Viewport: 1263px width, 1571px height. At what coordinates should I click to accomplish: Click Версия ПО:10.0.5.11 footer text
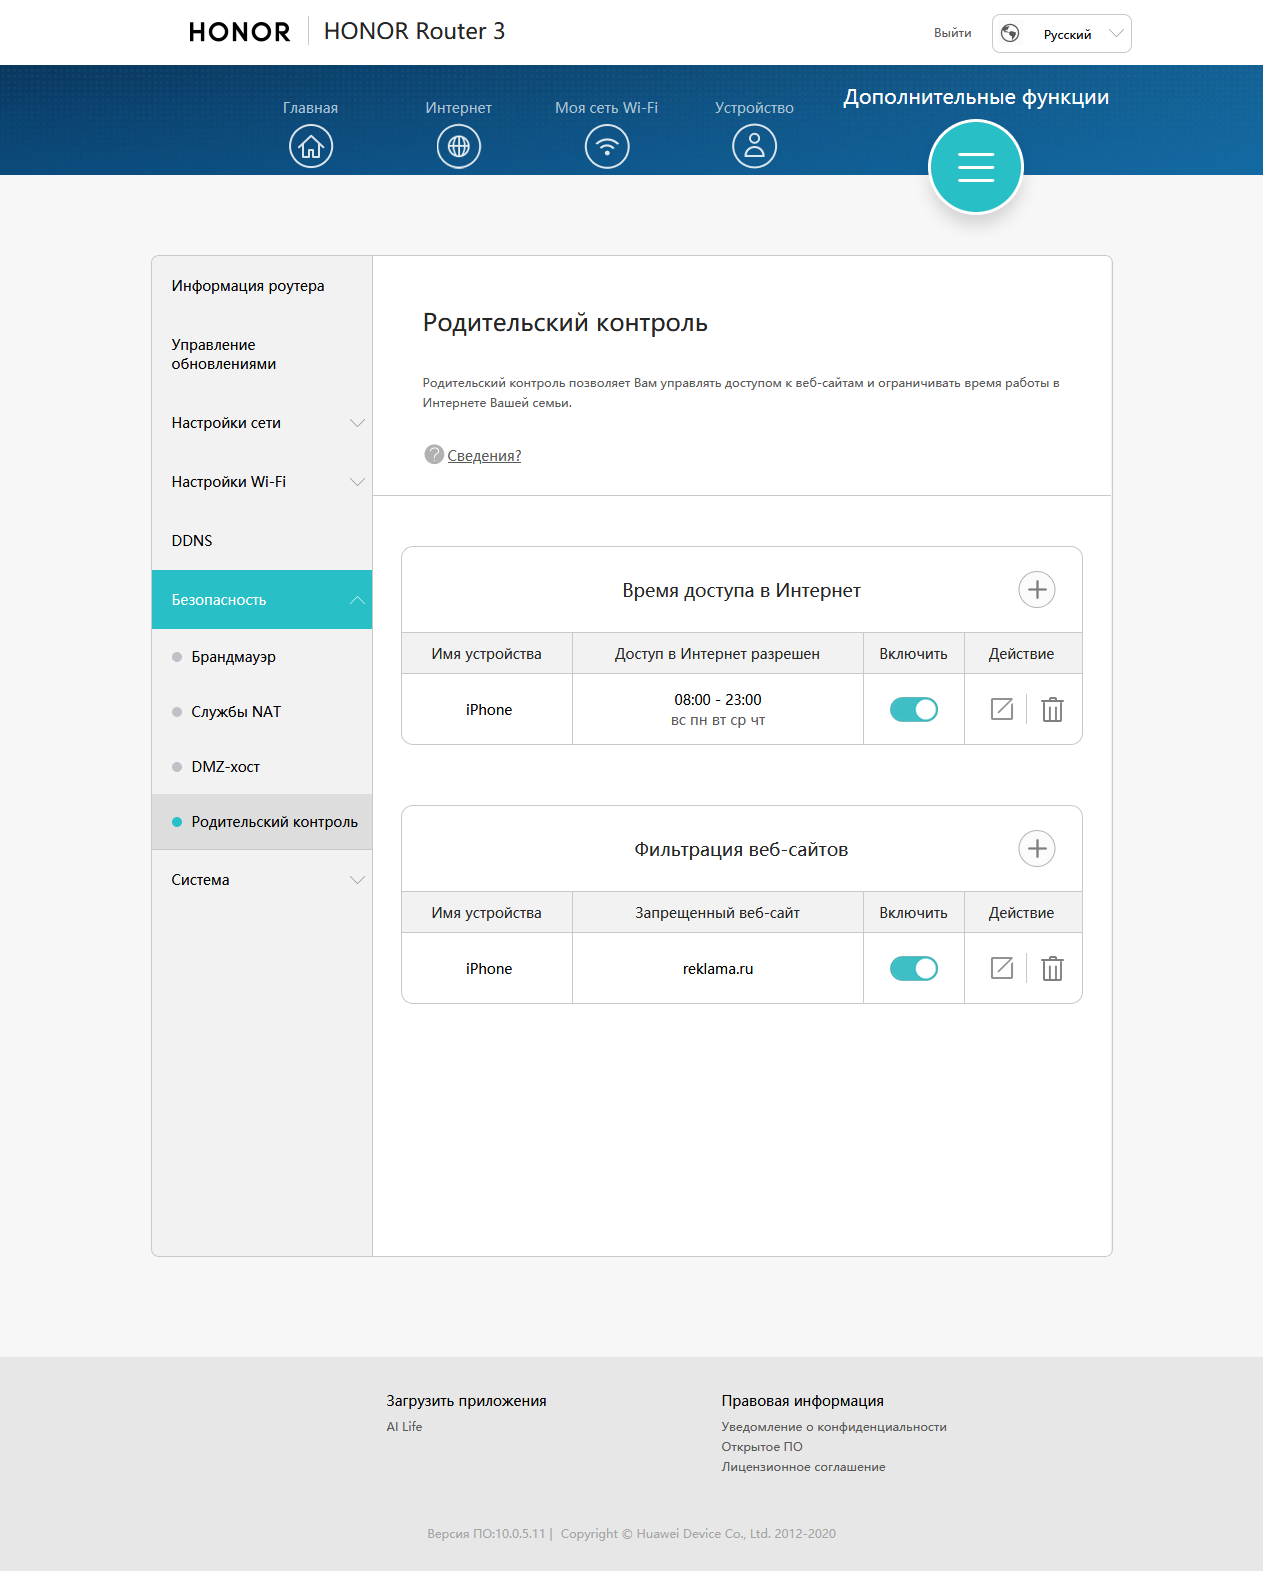[x=486, y=1534]
